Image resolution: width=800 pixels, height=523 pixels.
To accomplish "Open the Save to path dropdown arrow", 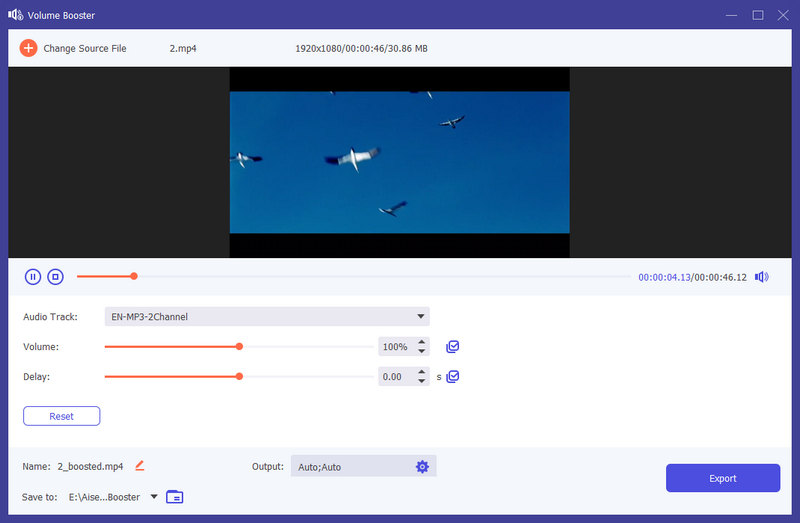I will coord(153,497).
